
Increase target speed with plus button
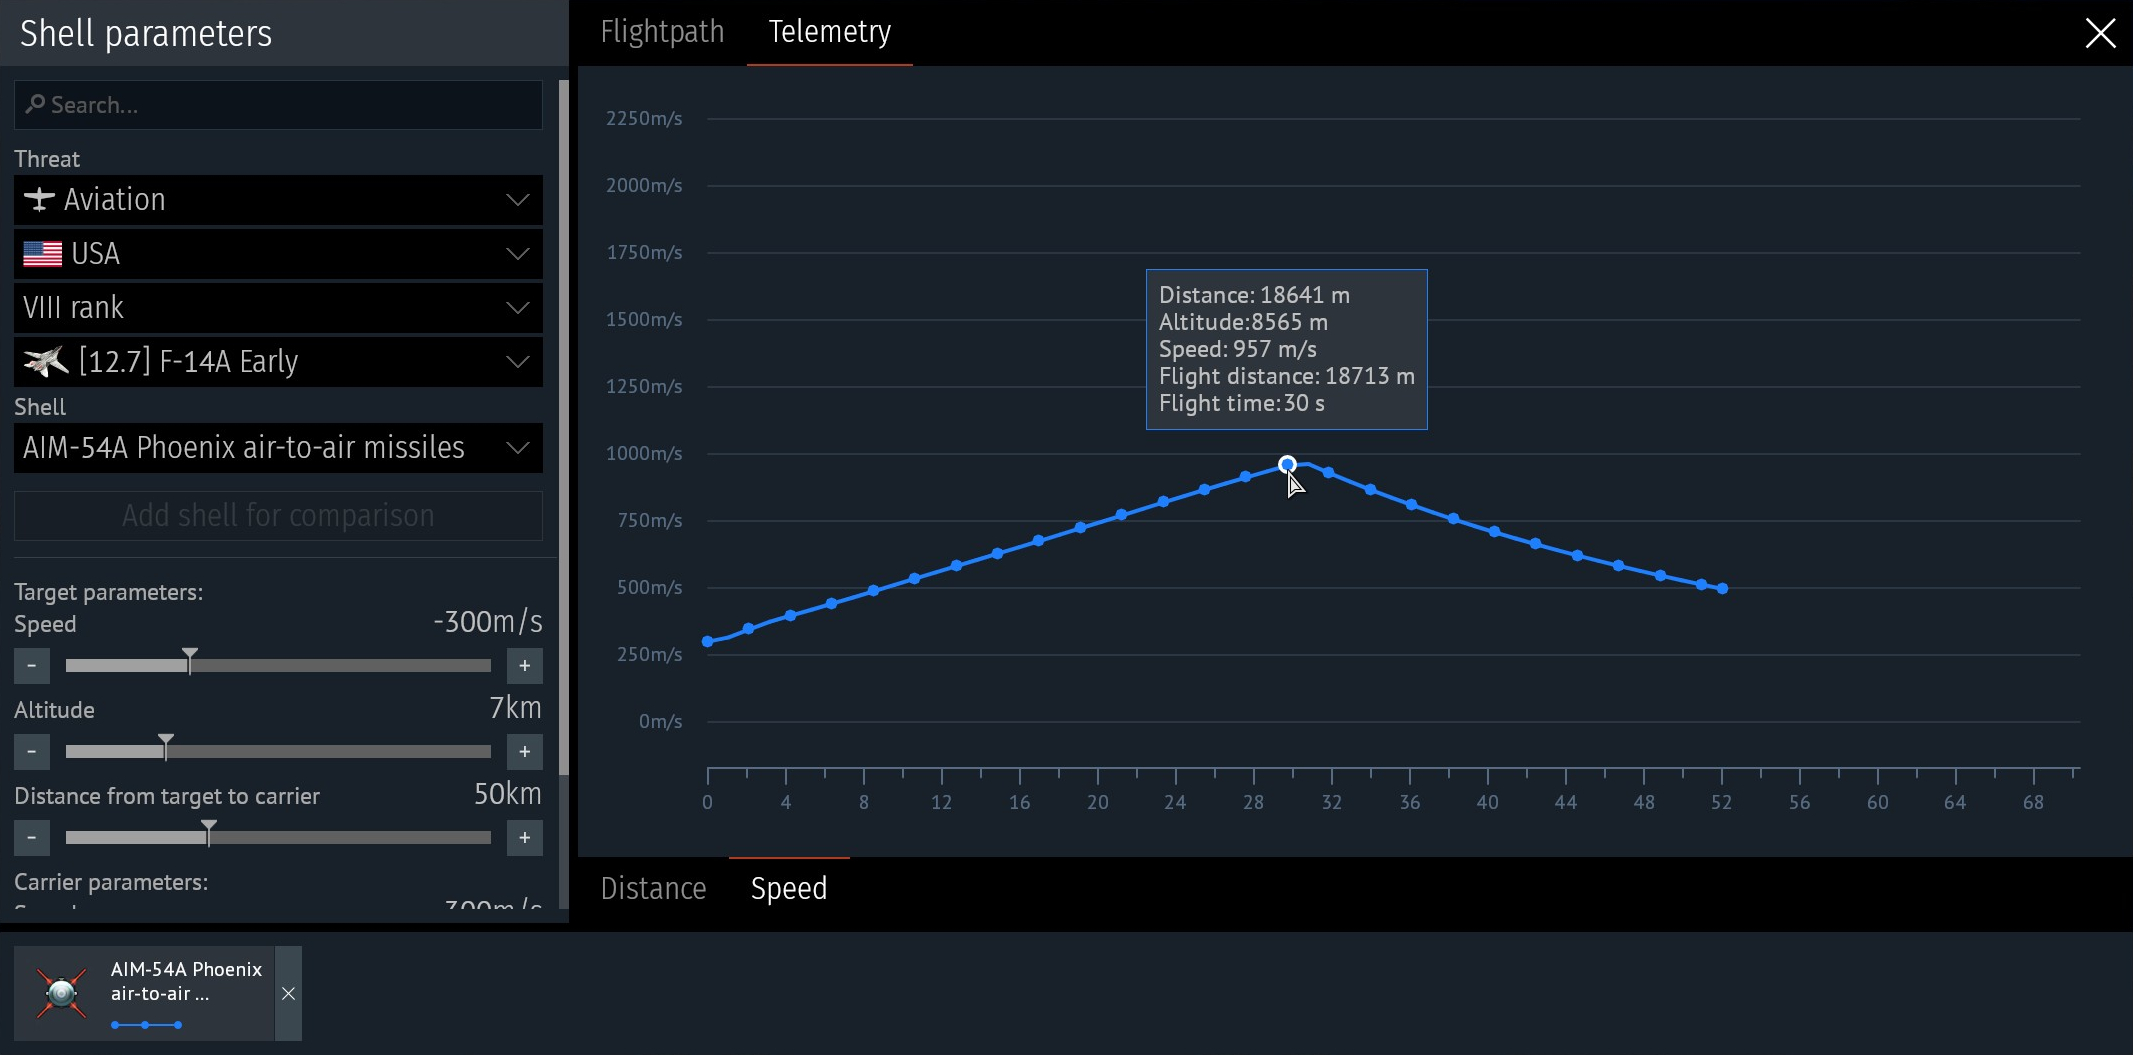524,666
